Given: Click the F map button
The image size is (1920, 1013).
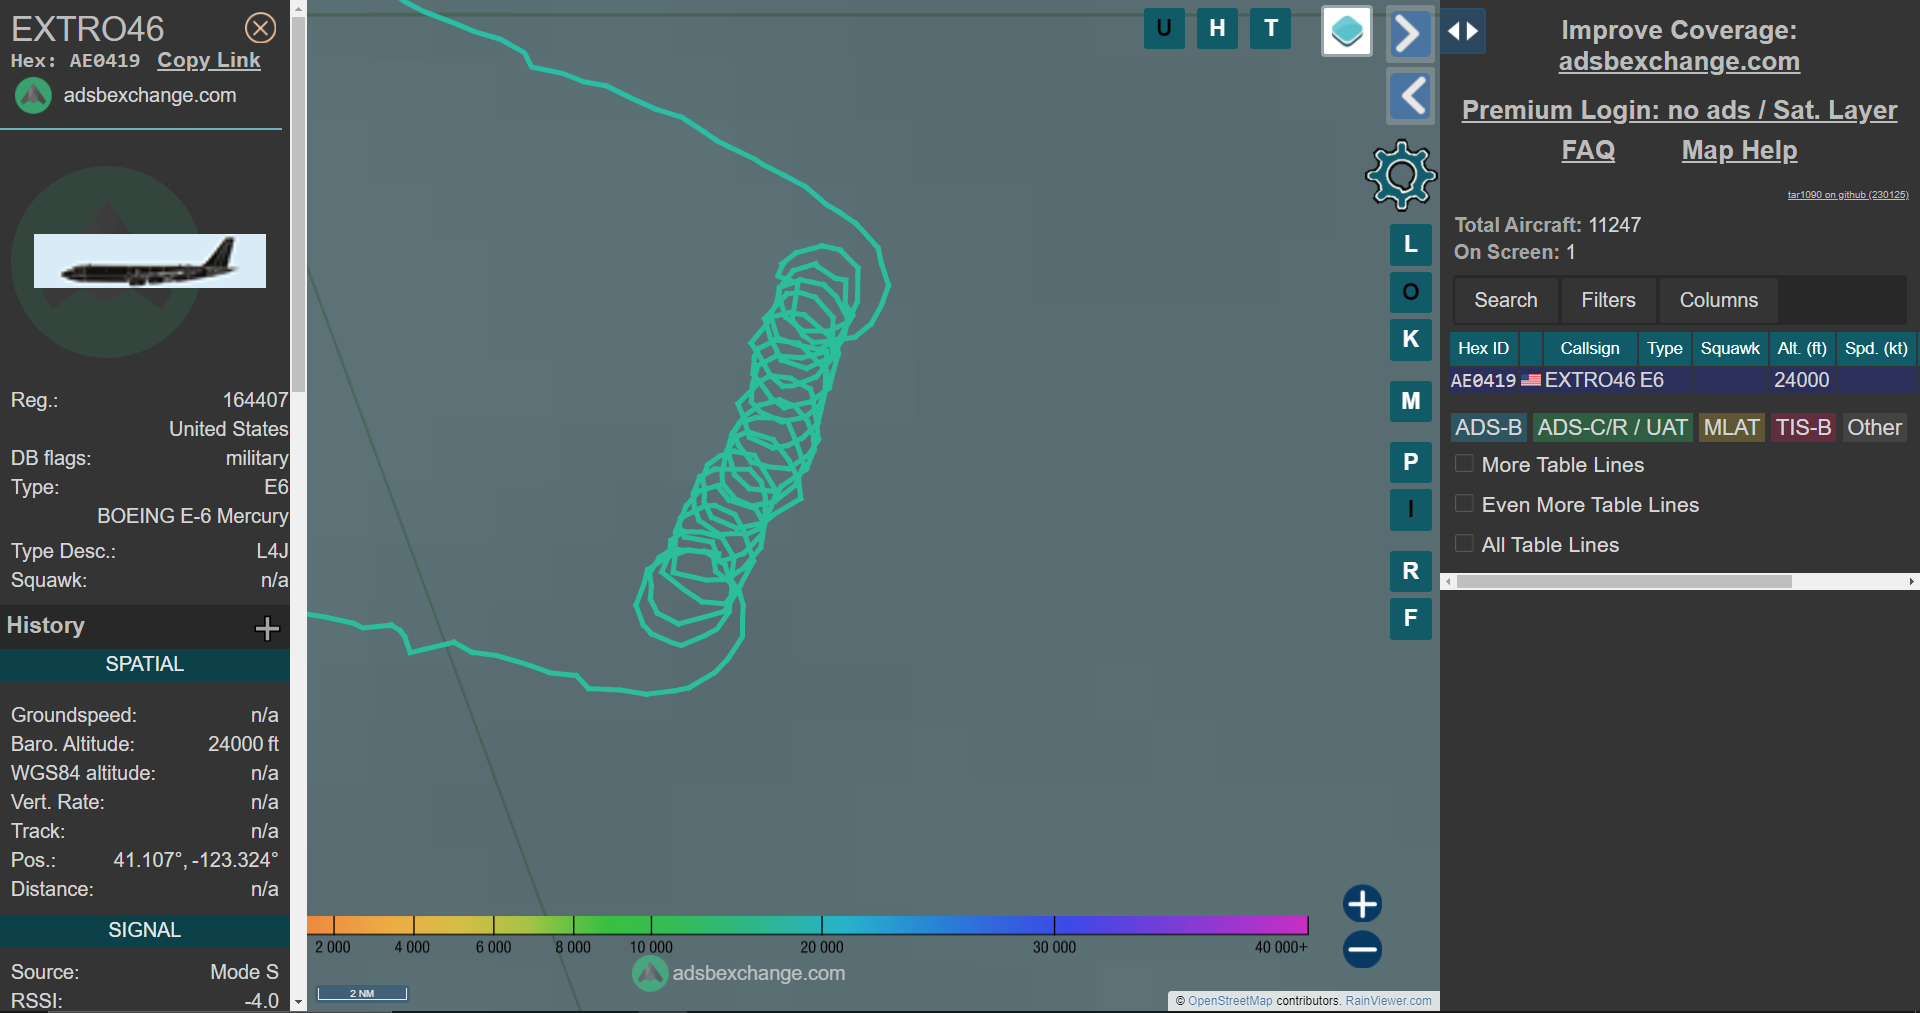Looking at the screenshot, I should click(x=1411, y=618).
